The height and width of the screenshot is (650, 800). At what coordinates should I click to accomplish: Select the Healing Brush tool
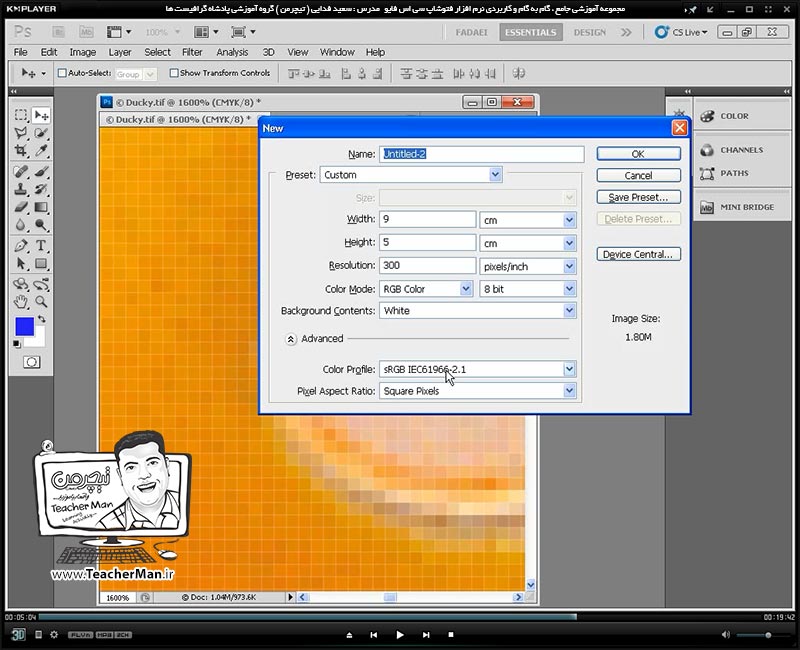[x=21, y=171]
